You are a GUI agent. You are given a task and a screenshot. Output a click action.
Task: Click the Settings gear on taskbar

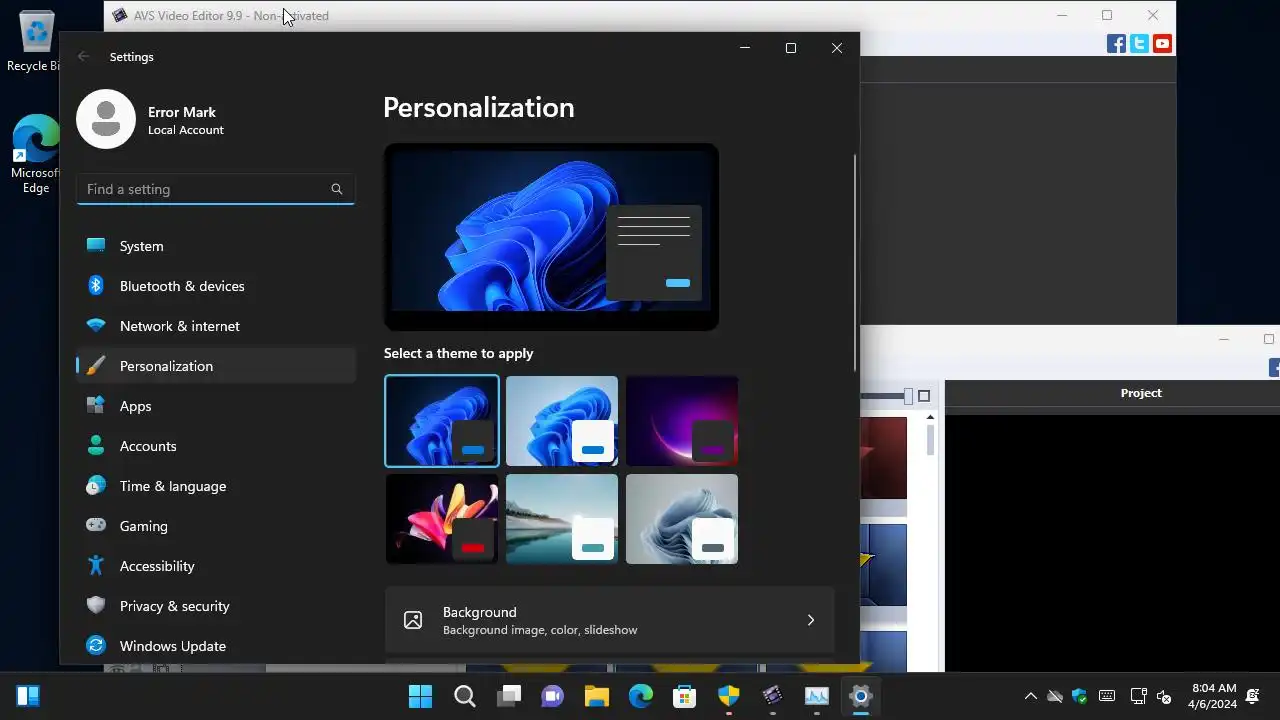coord(861,696)
